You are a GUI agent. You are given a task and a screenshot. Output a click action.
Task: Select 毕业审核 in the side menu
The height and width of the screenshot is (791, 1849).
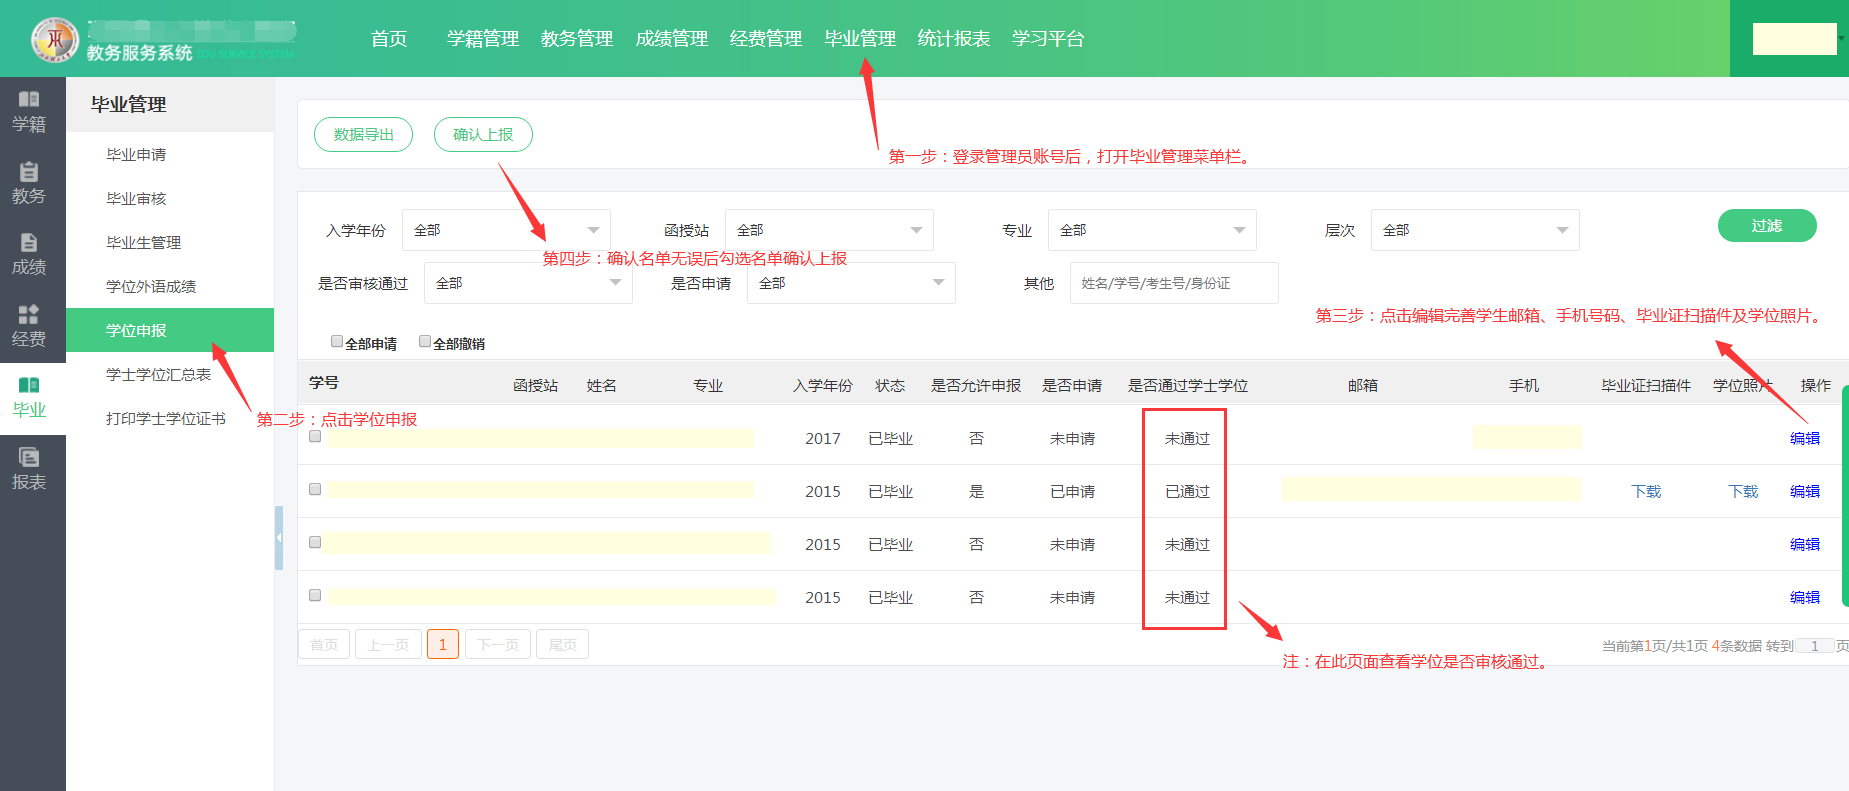coord(136,199)
